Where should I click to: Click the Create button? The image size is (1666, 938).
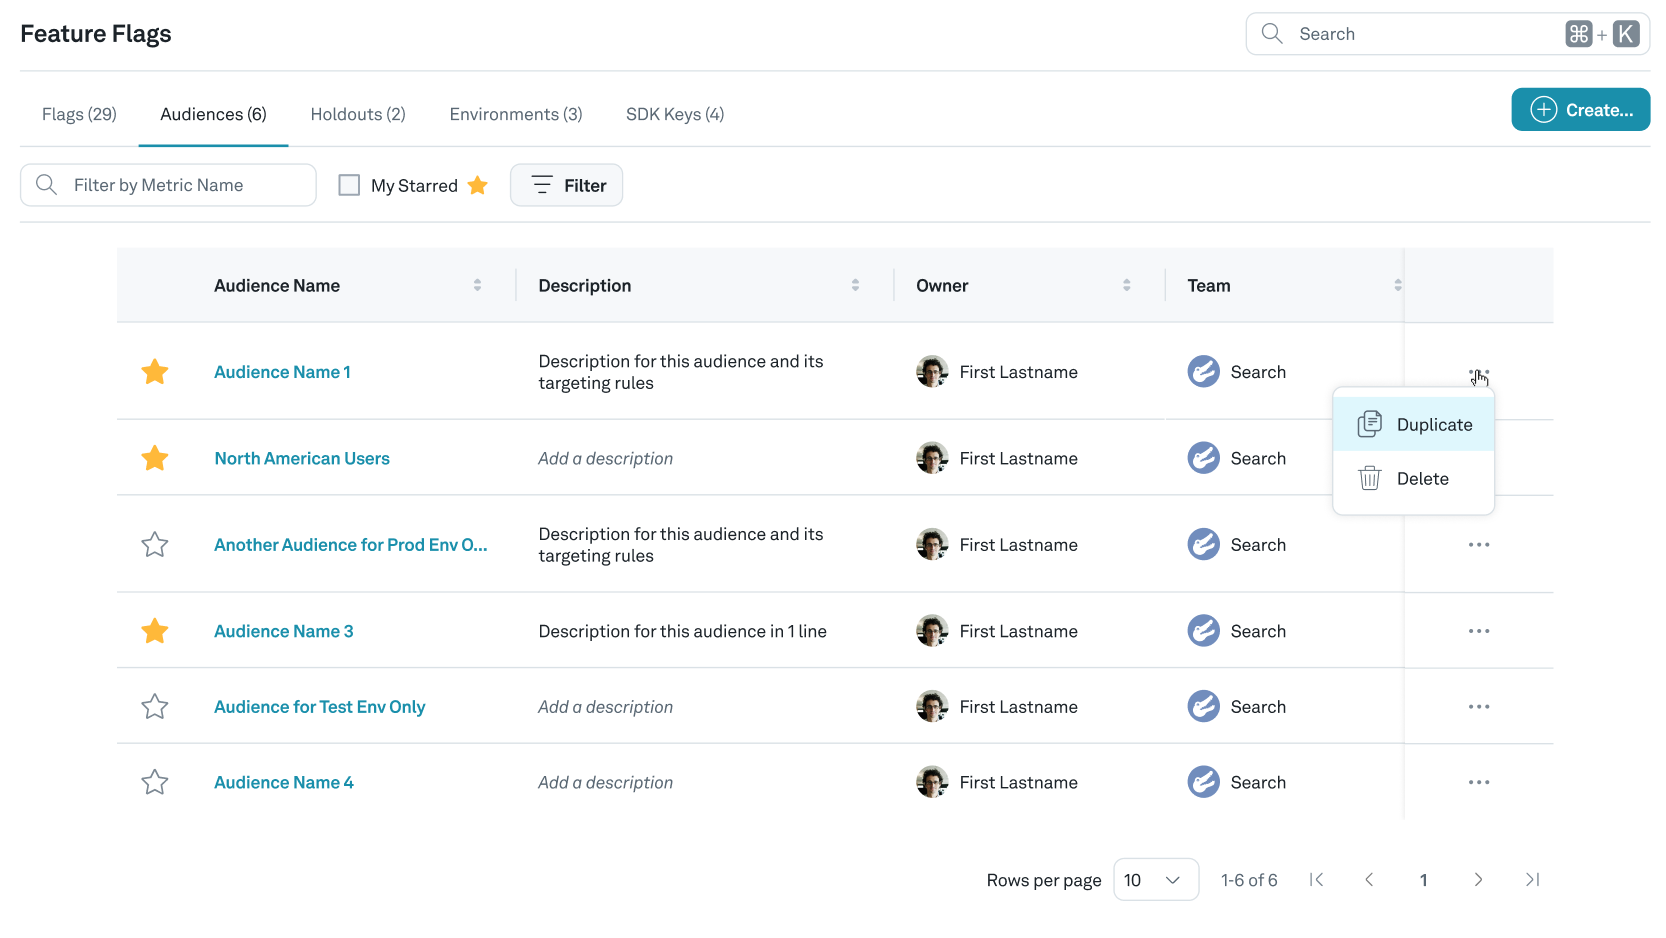click(x=1580, y=110)
